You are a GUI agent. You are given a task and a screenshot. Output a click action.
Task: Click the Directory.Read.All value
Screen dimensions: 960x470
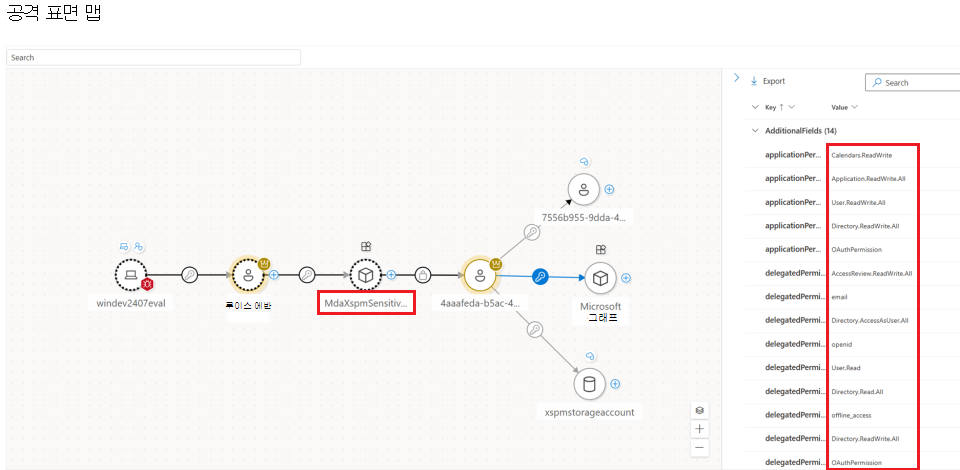[x=857, y=391]
